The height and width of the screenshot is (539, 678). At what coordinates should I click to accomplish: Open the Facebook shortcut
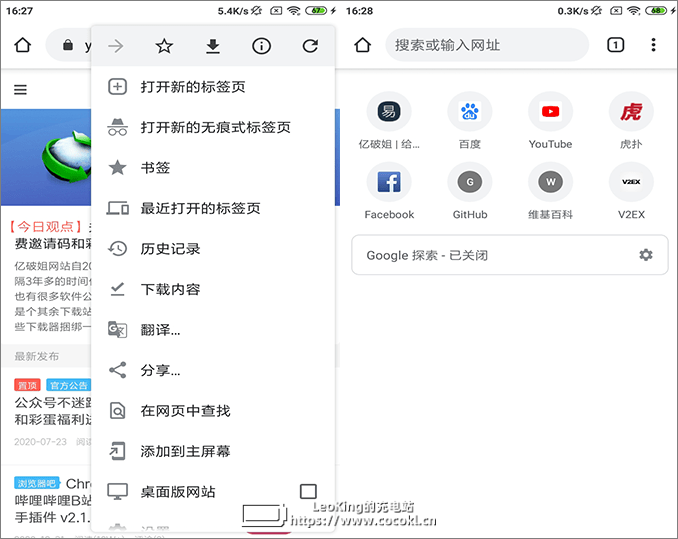click(389, 191)
